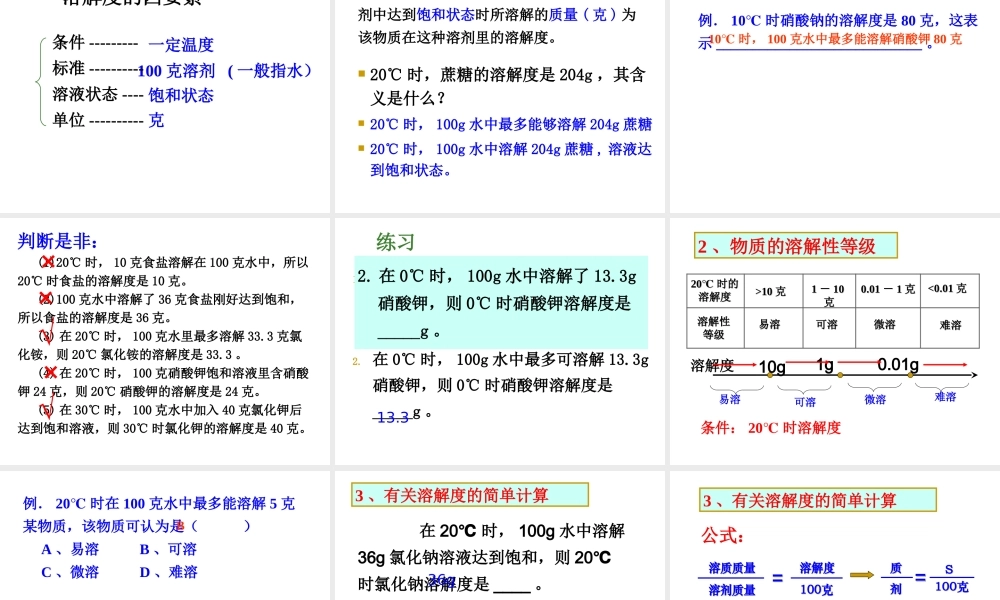Image resolution: width=1000 pixels, height=600 pixels.
Task: Click the answer 100g 水中最多能够溶解 204g 蔗糖
Action: 510,124
